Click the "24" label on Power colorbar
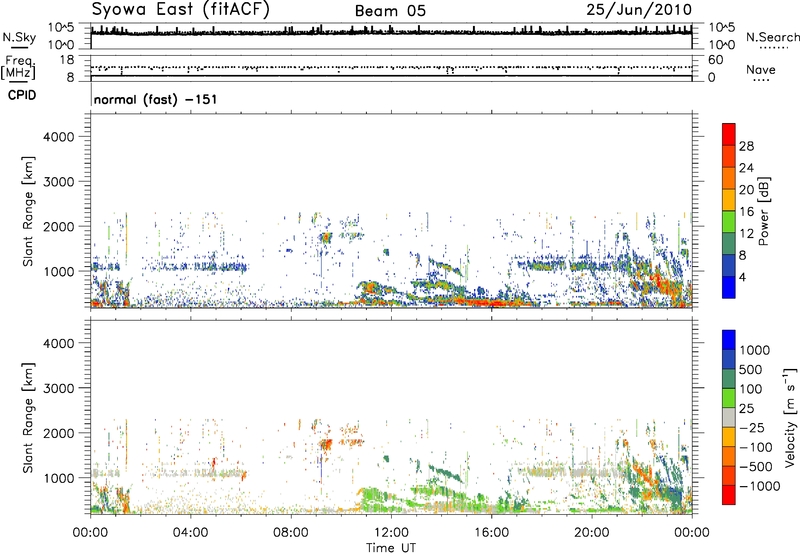800x554 pixels. pyautogui.click(x=746, y=168)
